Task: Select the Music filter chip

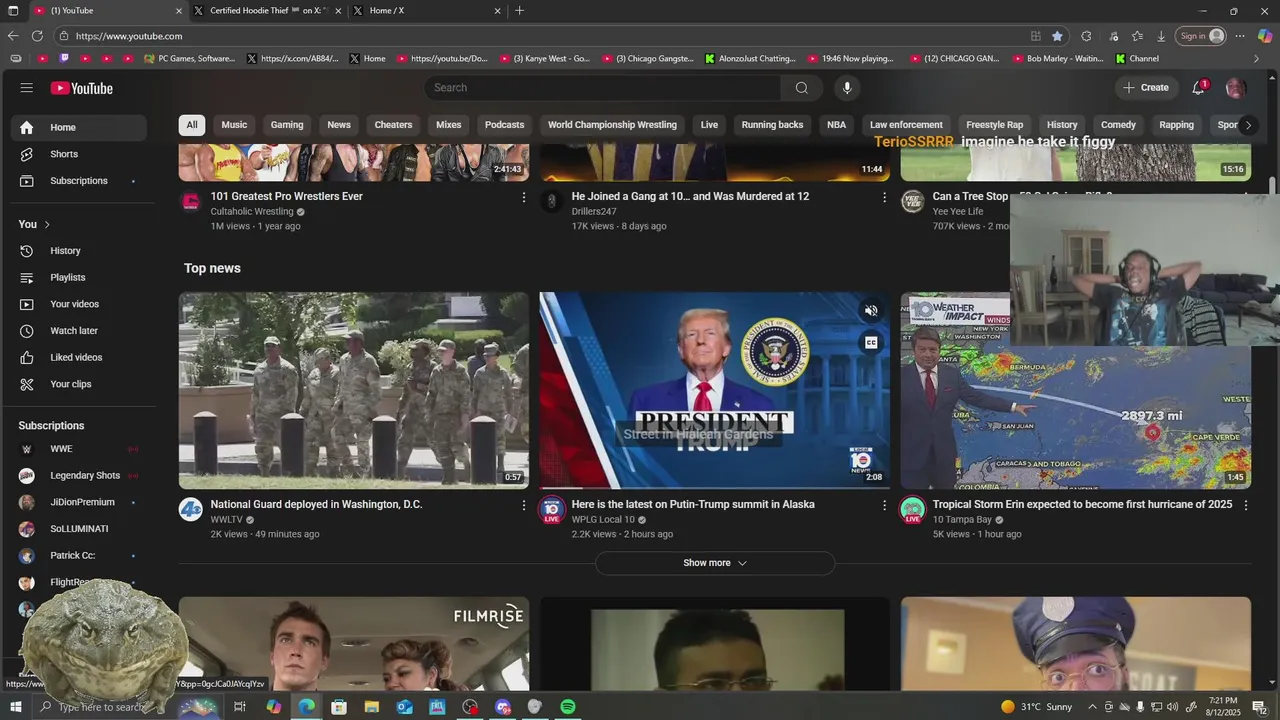Action: 234,125
